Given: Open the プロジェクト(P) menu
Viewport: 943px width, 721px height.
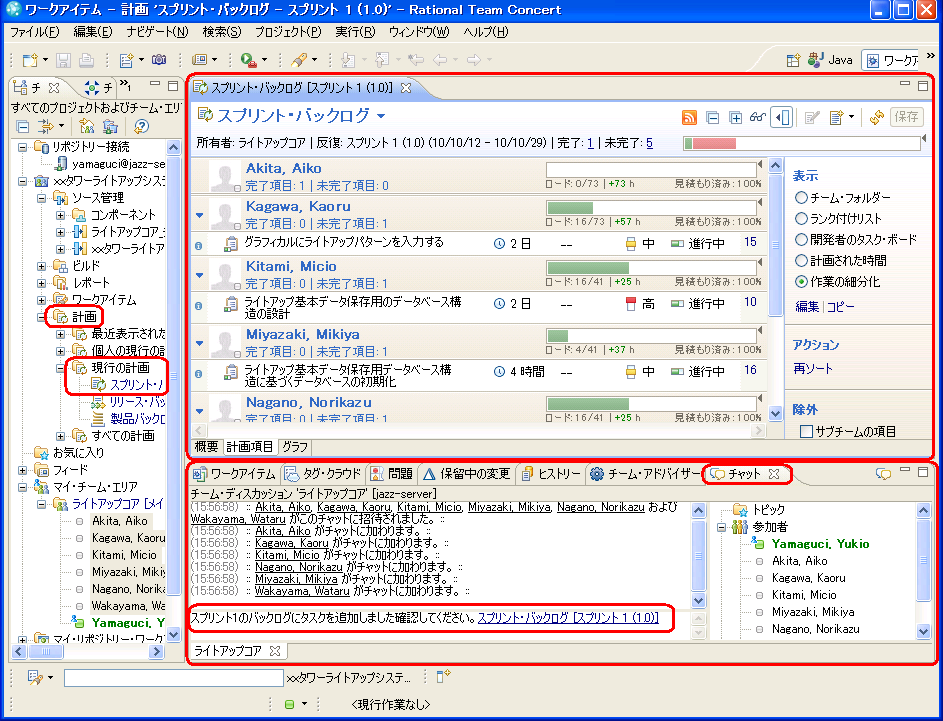Looking at the screenshot, I should [x=287, y=32].
